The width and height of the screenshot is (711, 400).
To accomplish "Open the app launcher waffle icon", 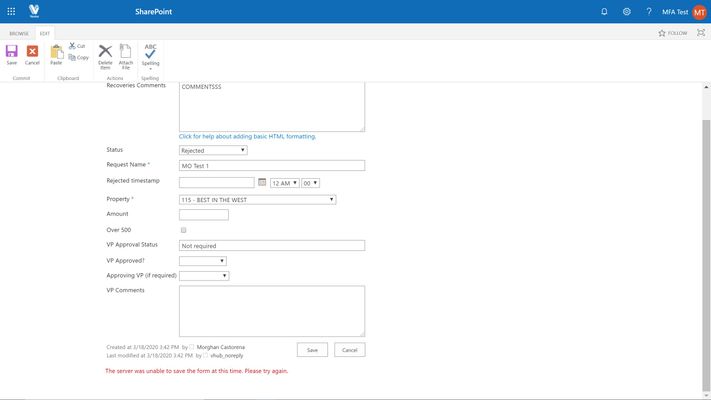I will 11,12.
